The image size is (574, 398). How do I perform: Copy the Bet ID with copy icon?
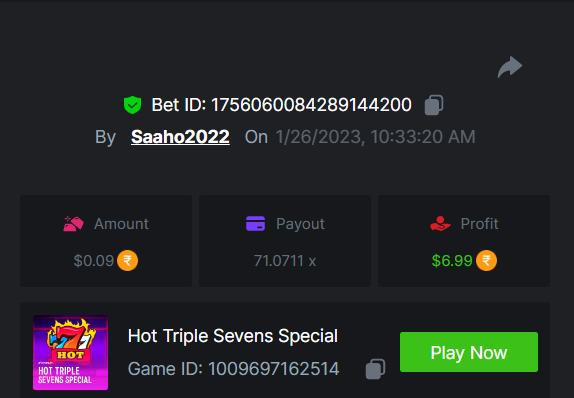pos(434,105)
